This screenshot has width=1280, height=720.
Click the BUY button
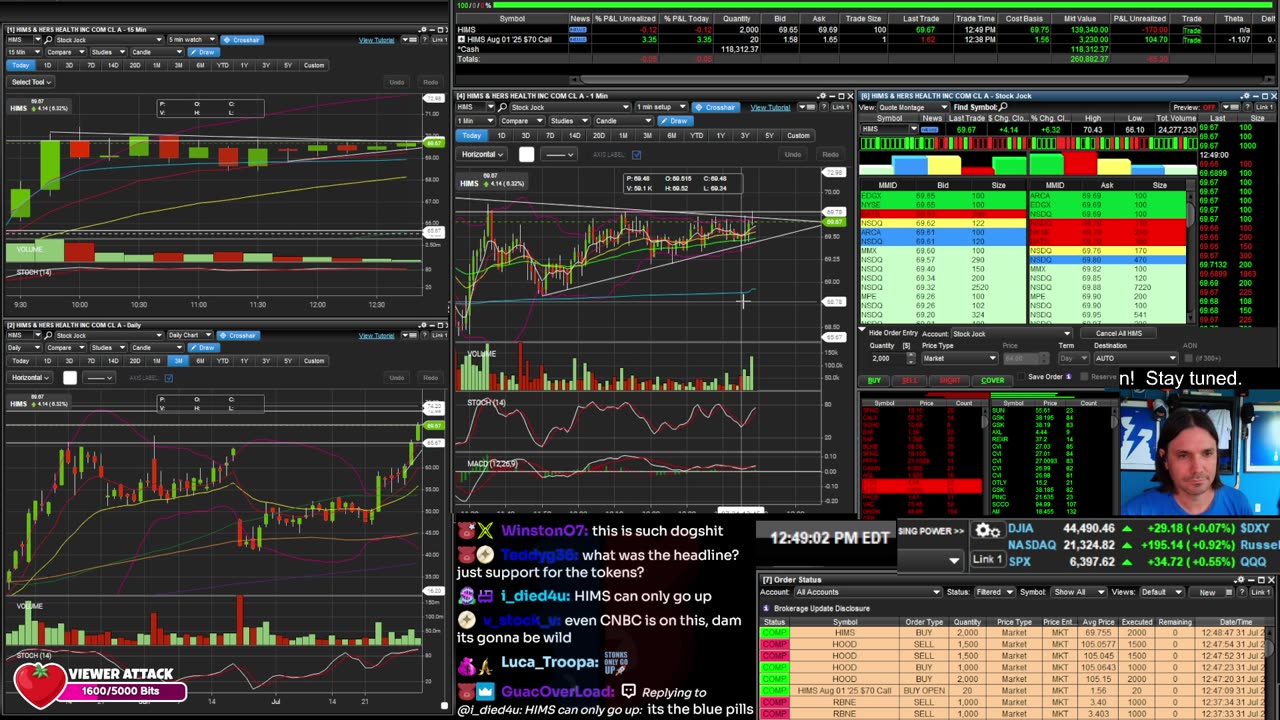point(875,380)
